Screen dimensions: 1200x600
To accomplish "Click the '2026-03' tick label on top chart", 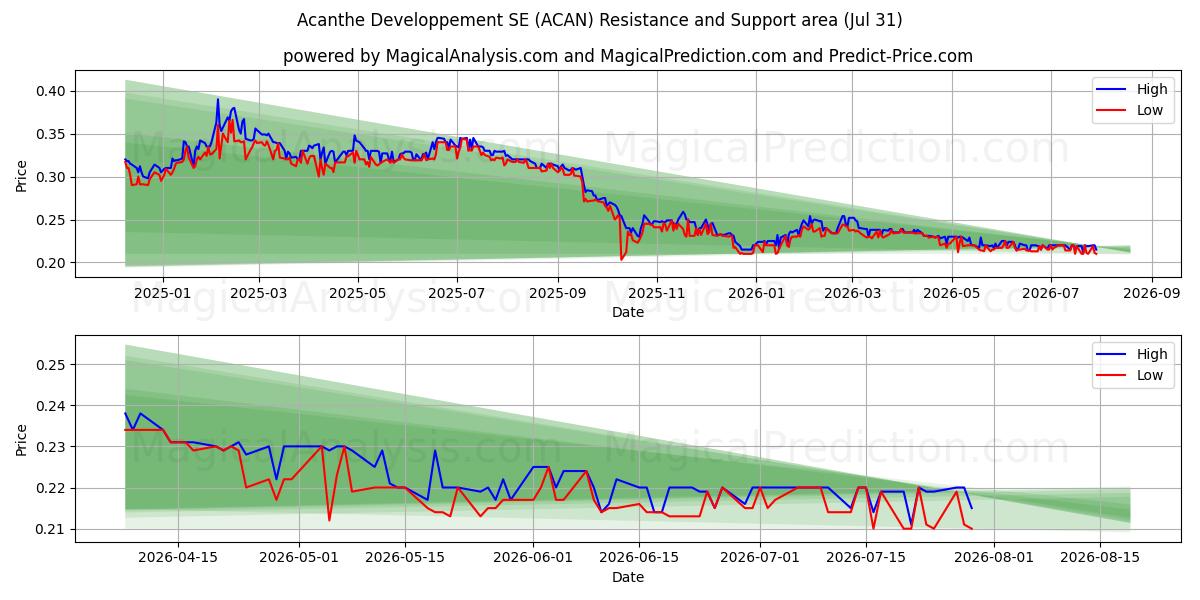I will pyautogui.click(x=852, y=294).
